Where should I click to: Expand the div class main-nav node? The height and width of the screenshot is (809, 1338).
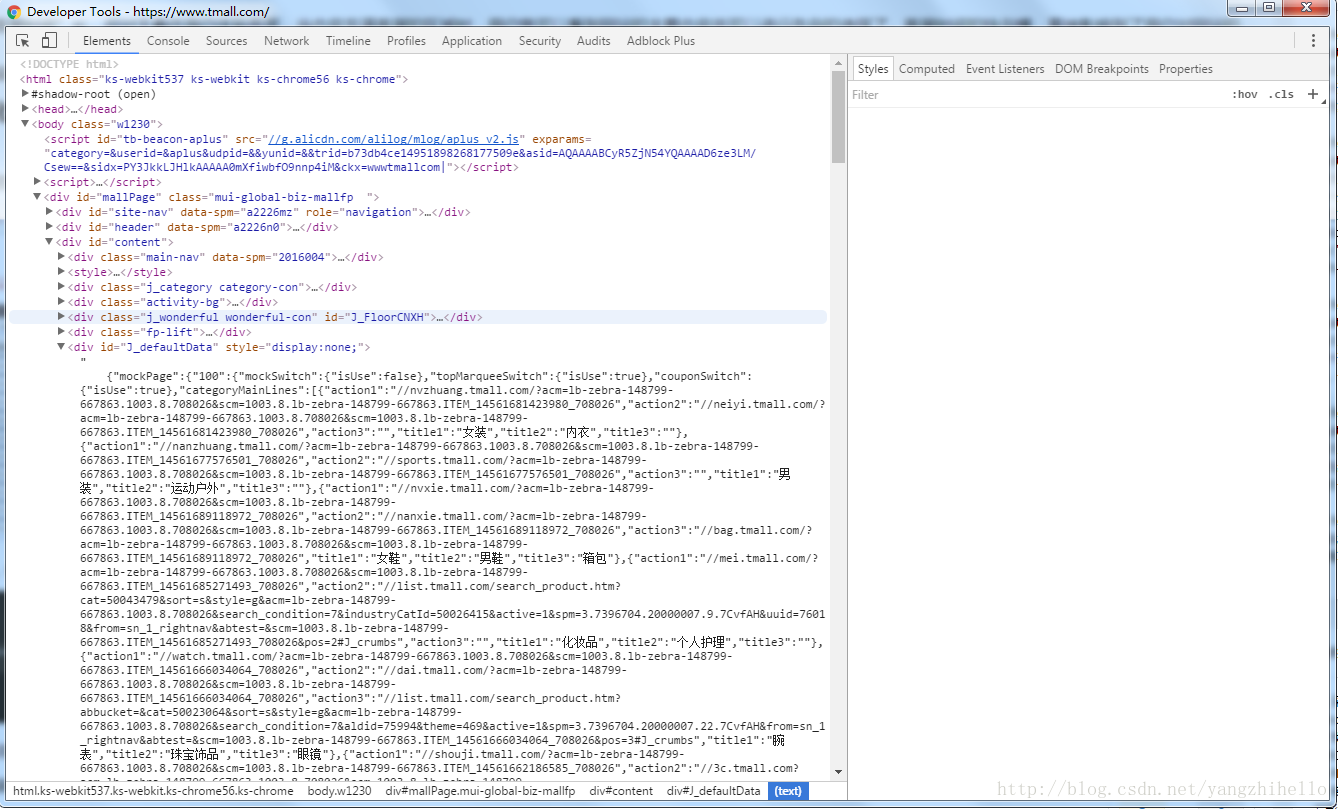tap(62, 257)
